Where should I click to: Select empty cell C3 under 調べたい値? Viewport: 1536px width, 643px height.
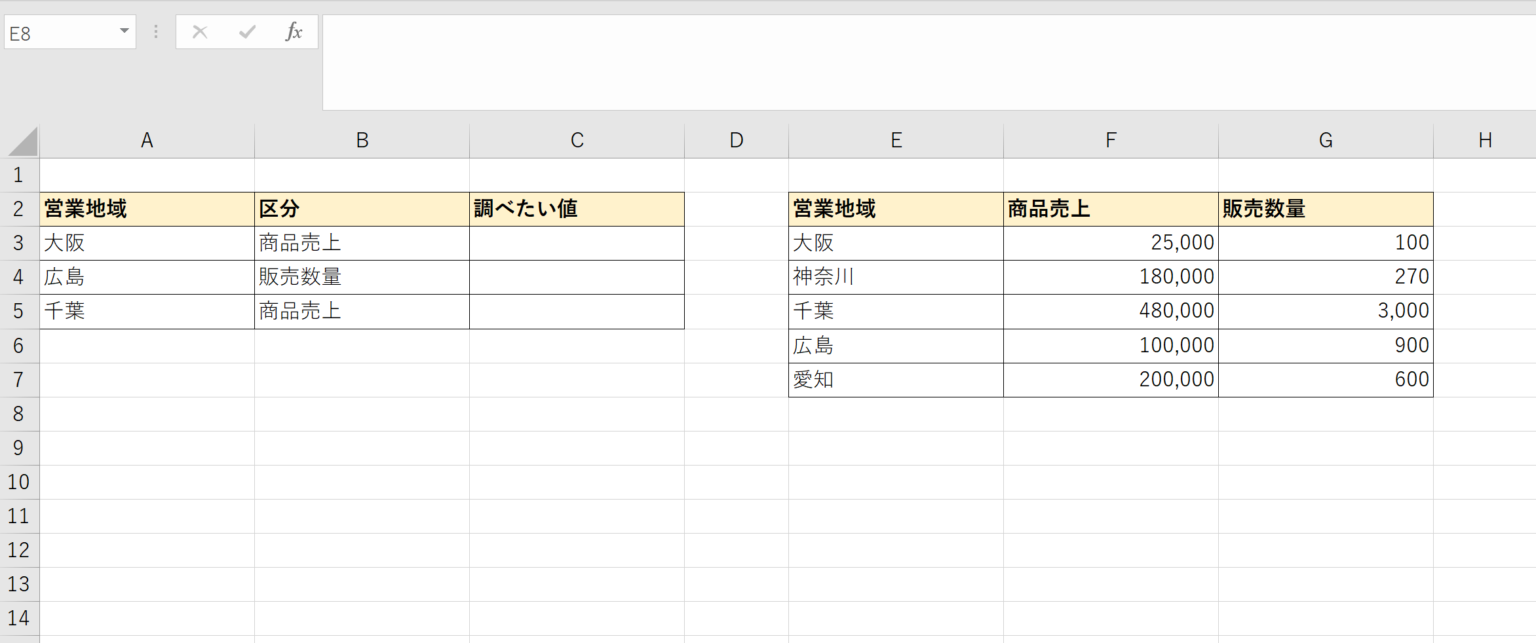tap(577, 243)
